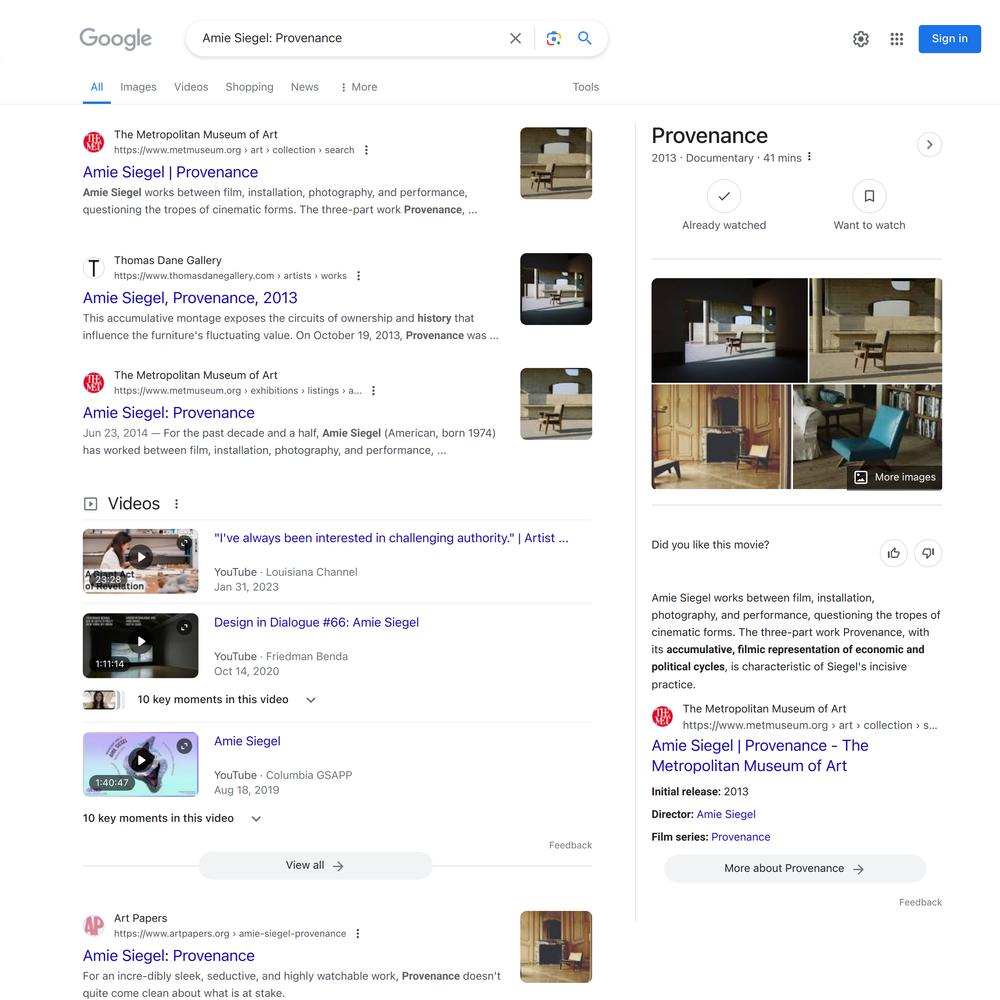Click the blue magnifier search icon
This screenshot has height=1000, width=1000.
(x=584, y=38)
